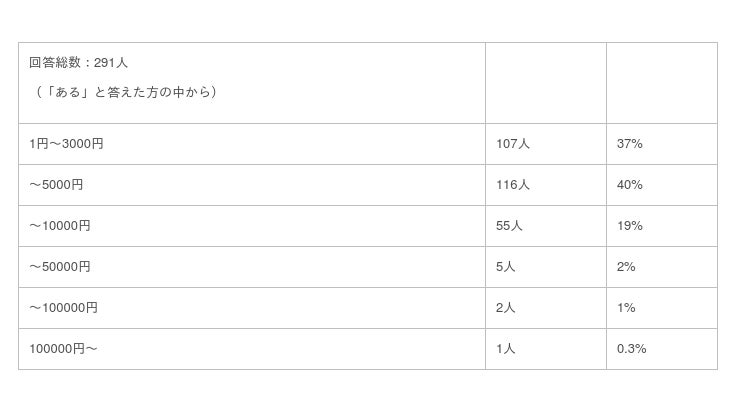The width and height of the screenshot is (740, 410).
Task: Click the '55人' count cell
Action: click(x=509, y=226)
